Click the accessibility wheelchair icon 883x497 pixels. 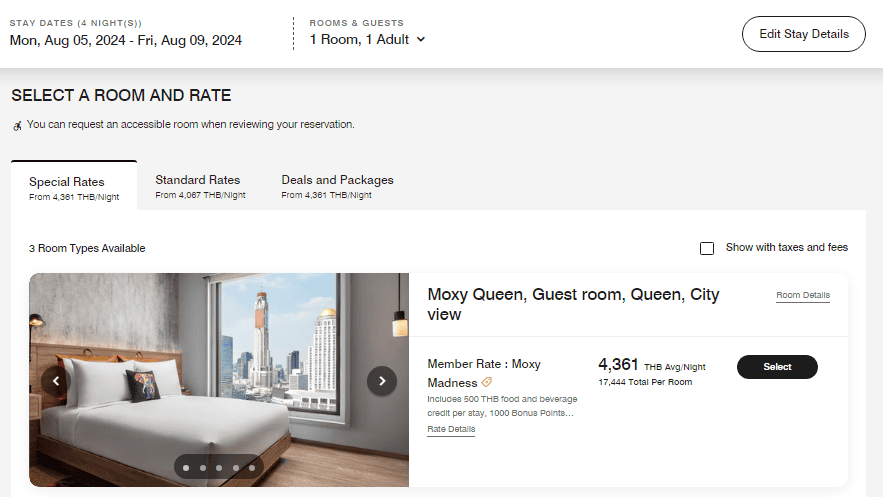coord(17,126)
